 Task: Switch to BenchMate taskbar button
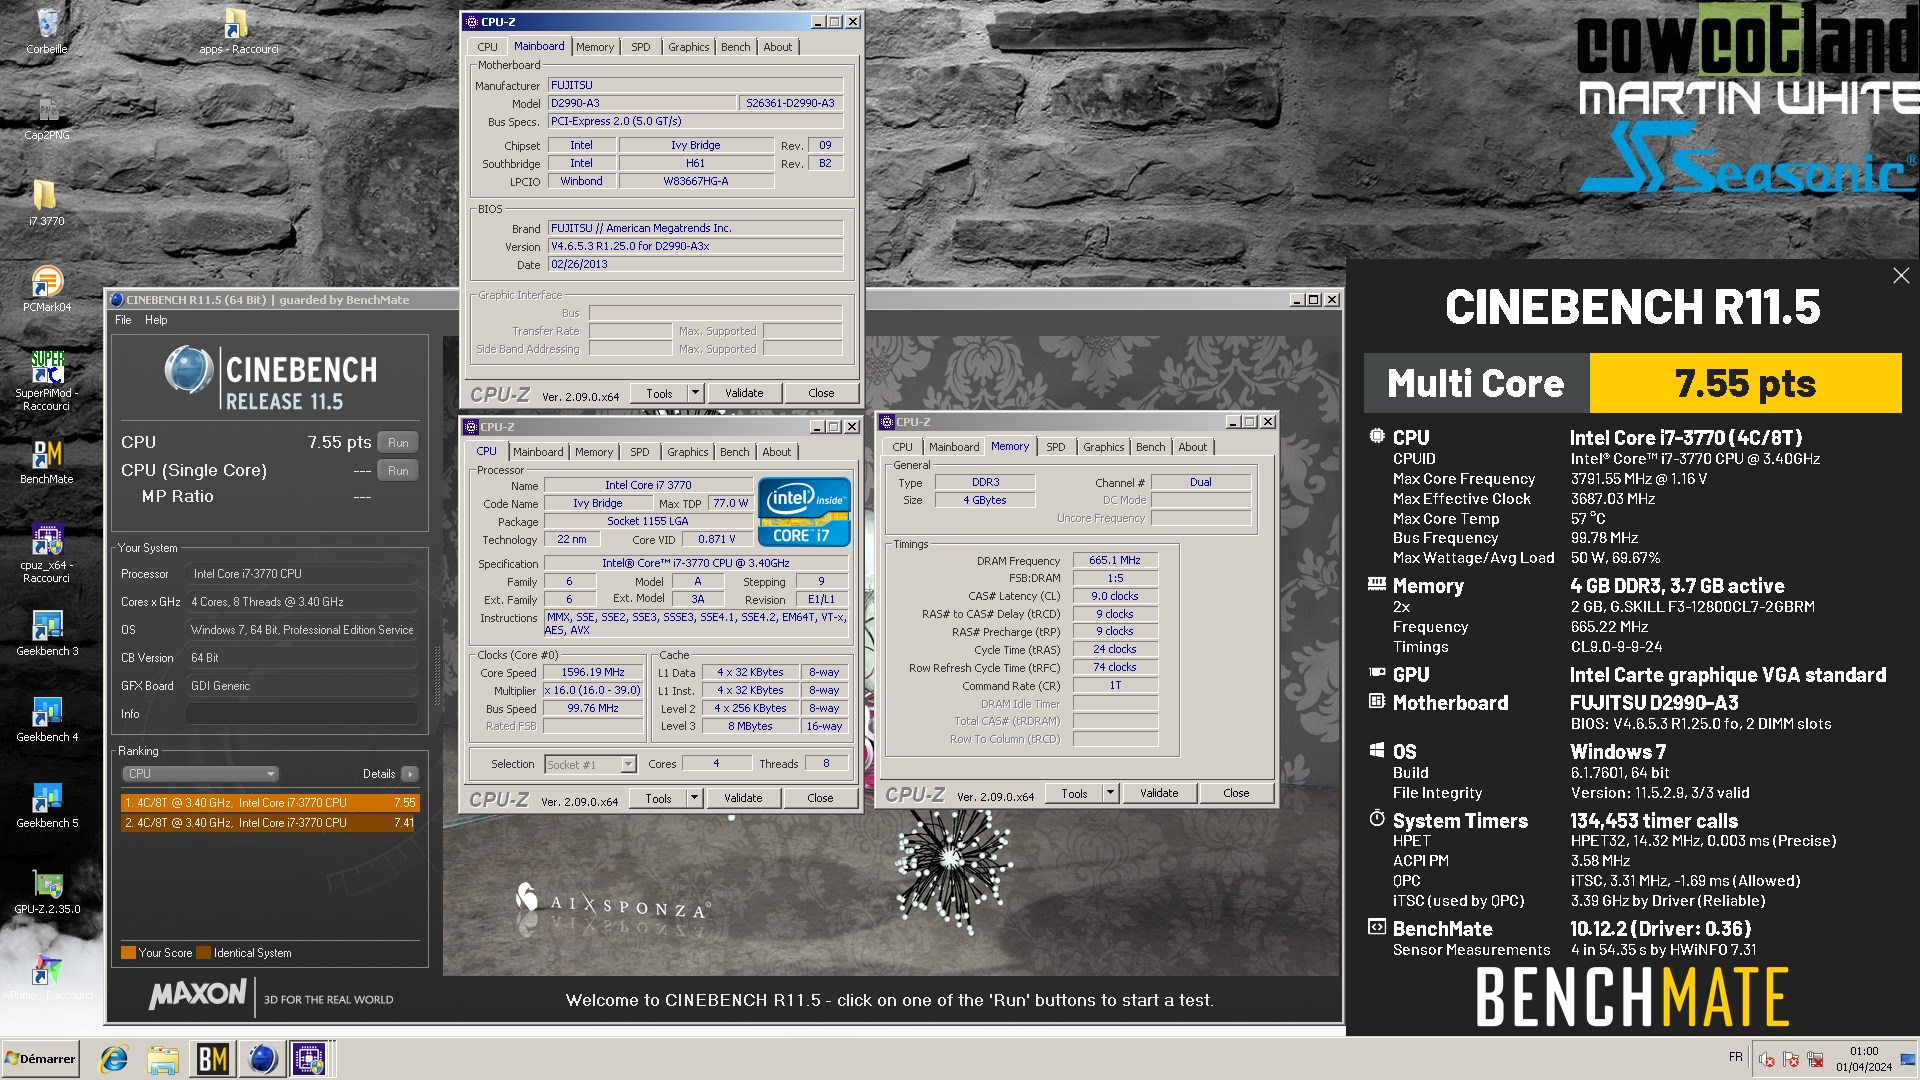point(212,1059)
